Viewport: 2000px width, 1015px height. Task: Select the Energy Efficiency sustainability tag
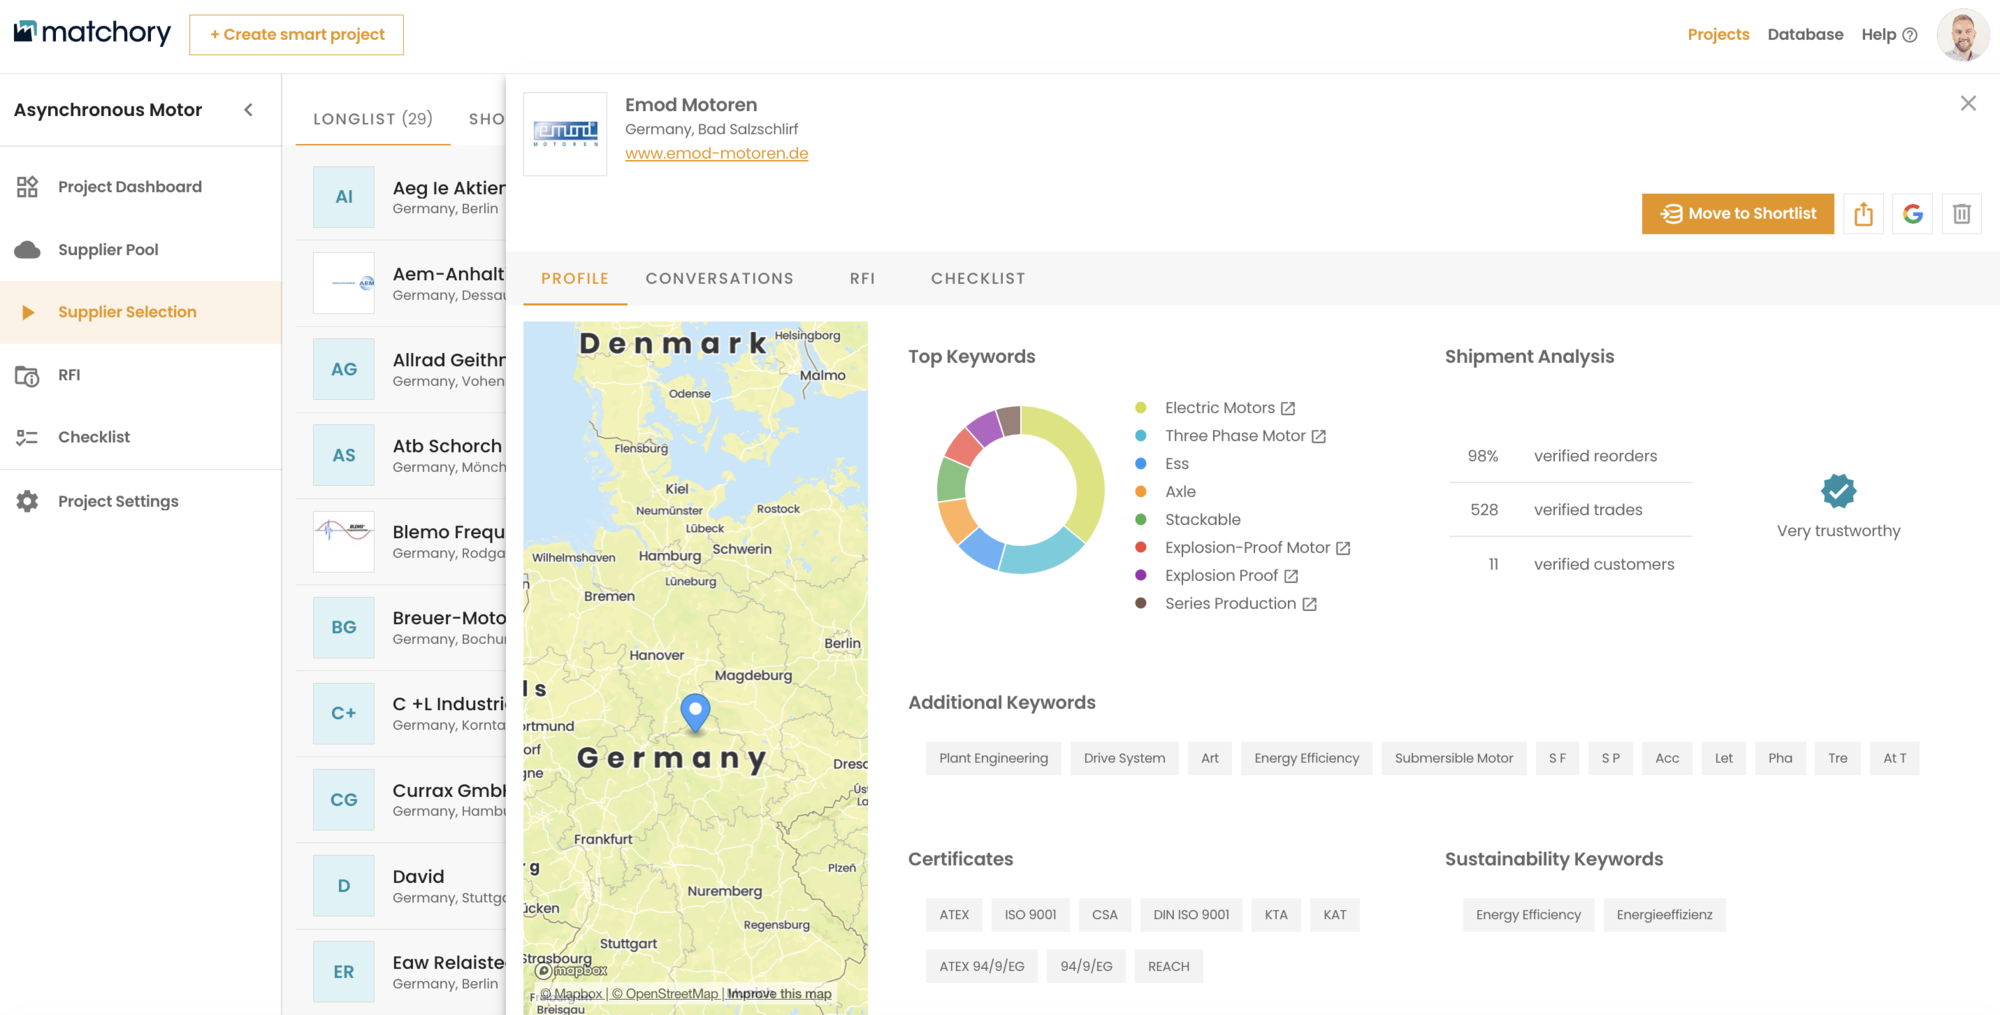pyautogui.click(x=1528, y=915)
